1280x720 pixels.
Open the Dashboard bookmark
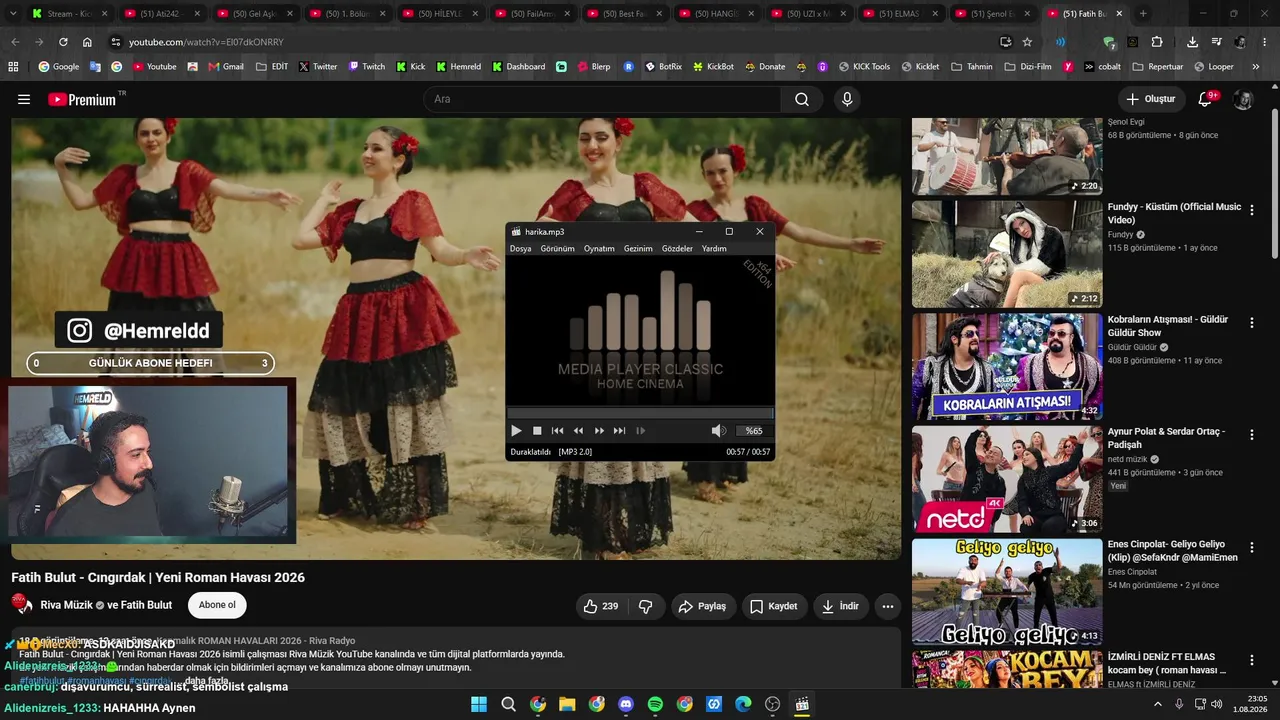click(x=517, y=67)
